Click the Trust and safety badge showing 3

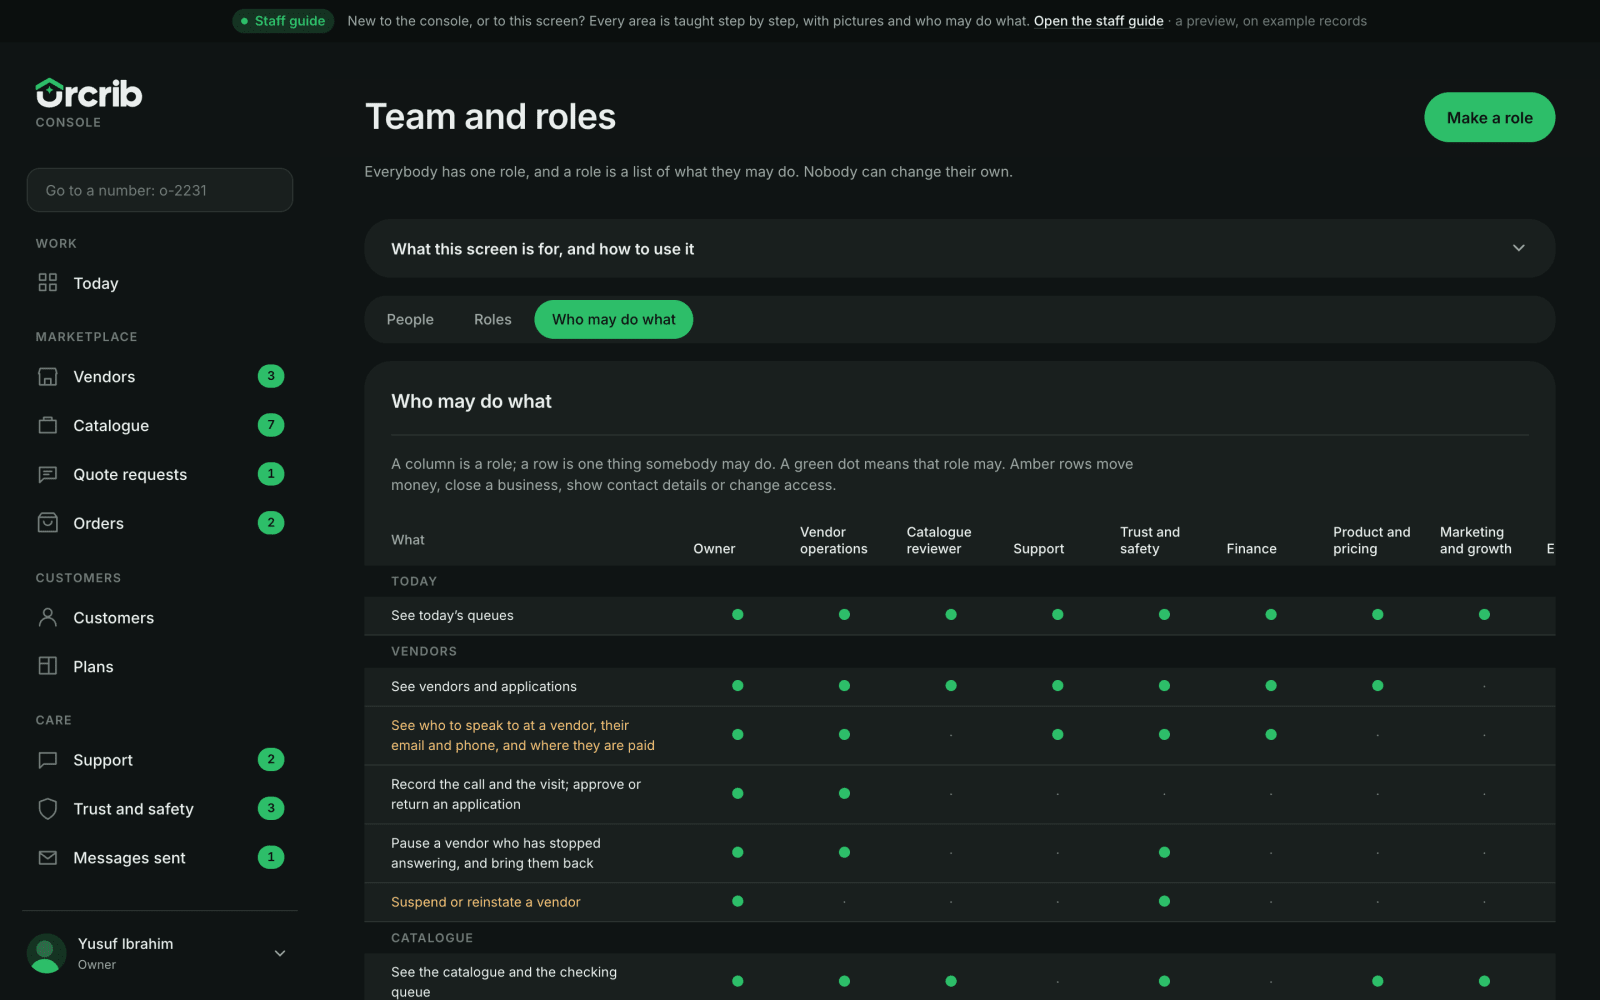[x=271, y=808]
